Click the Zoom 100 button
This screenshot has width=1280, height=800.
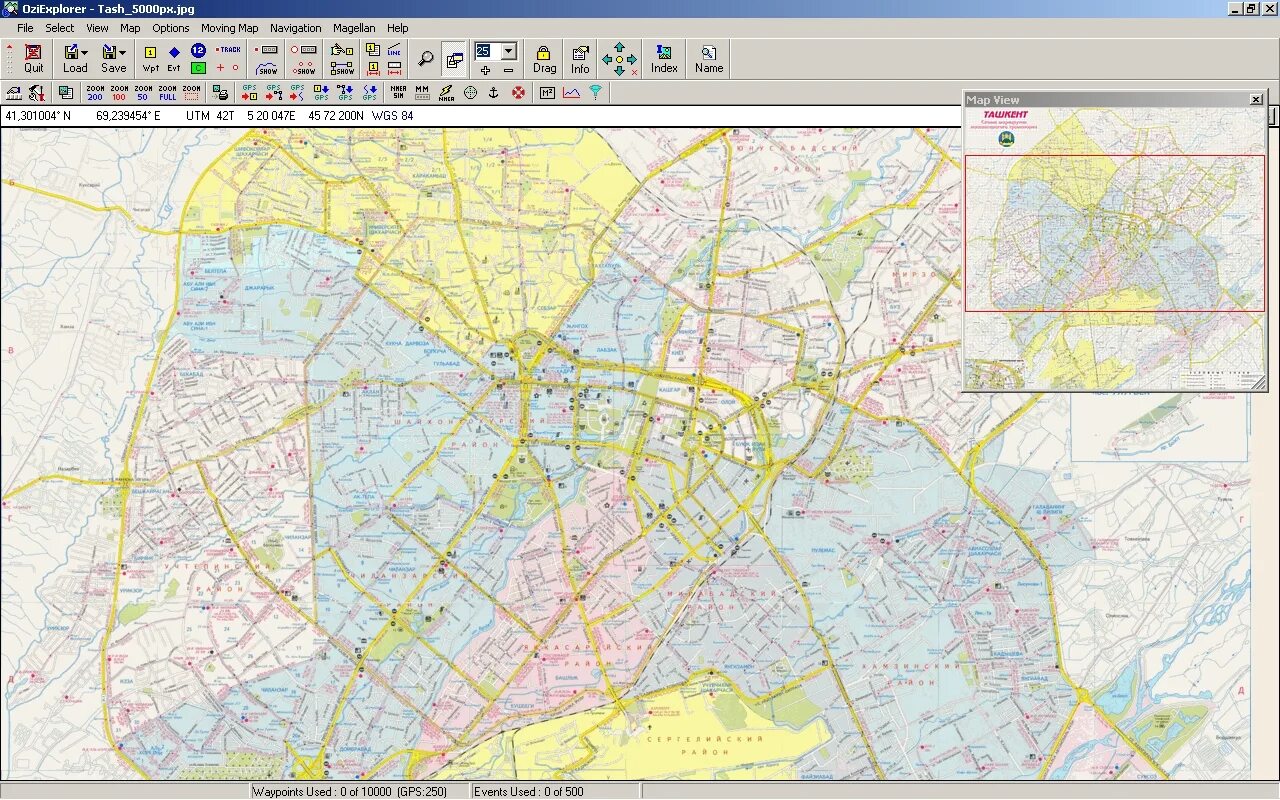[x=119, y=93]
